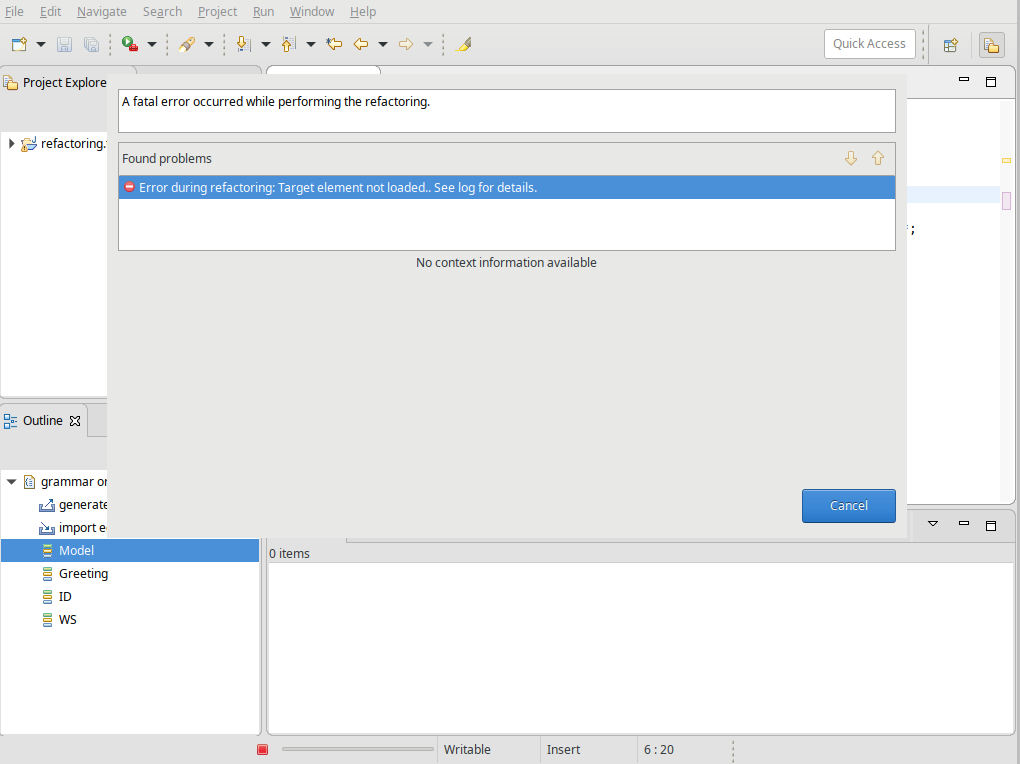Click the Save All toolbar icon
The image size is (1020, 764).
91,44
